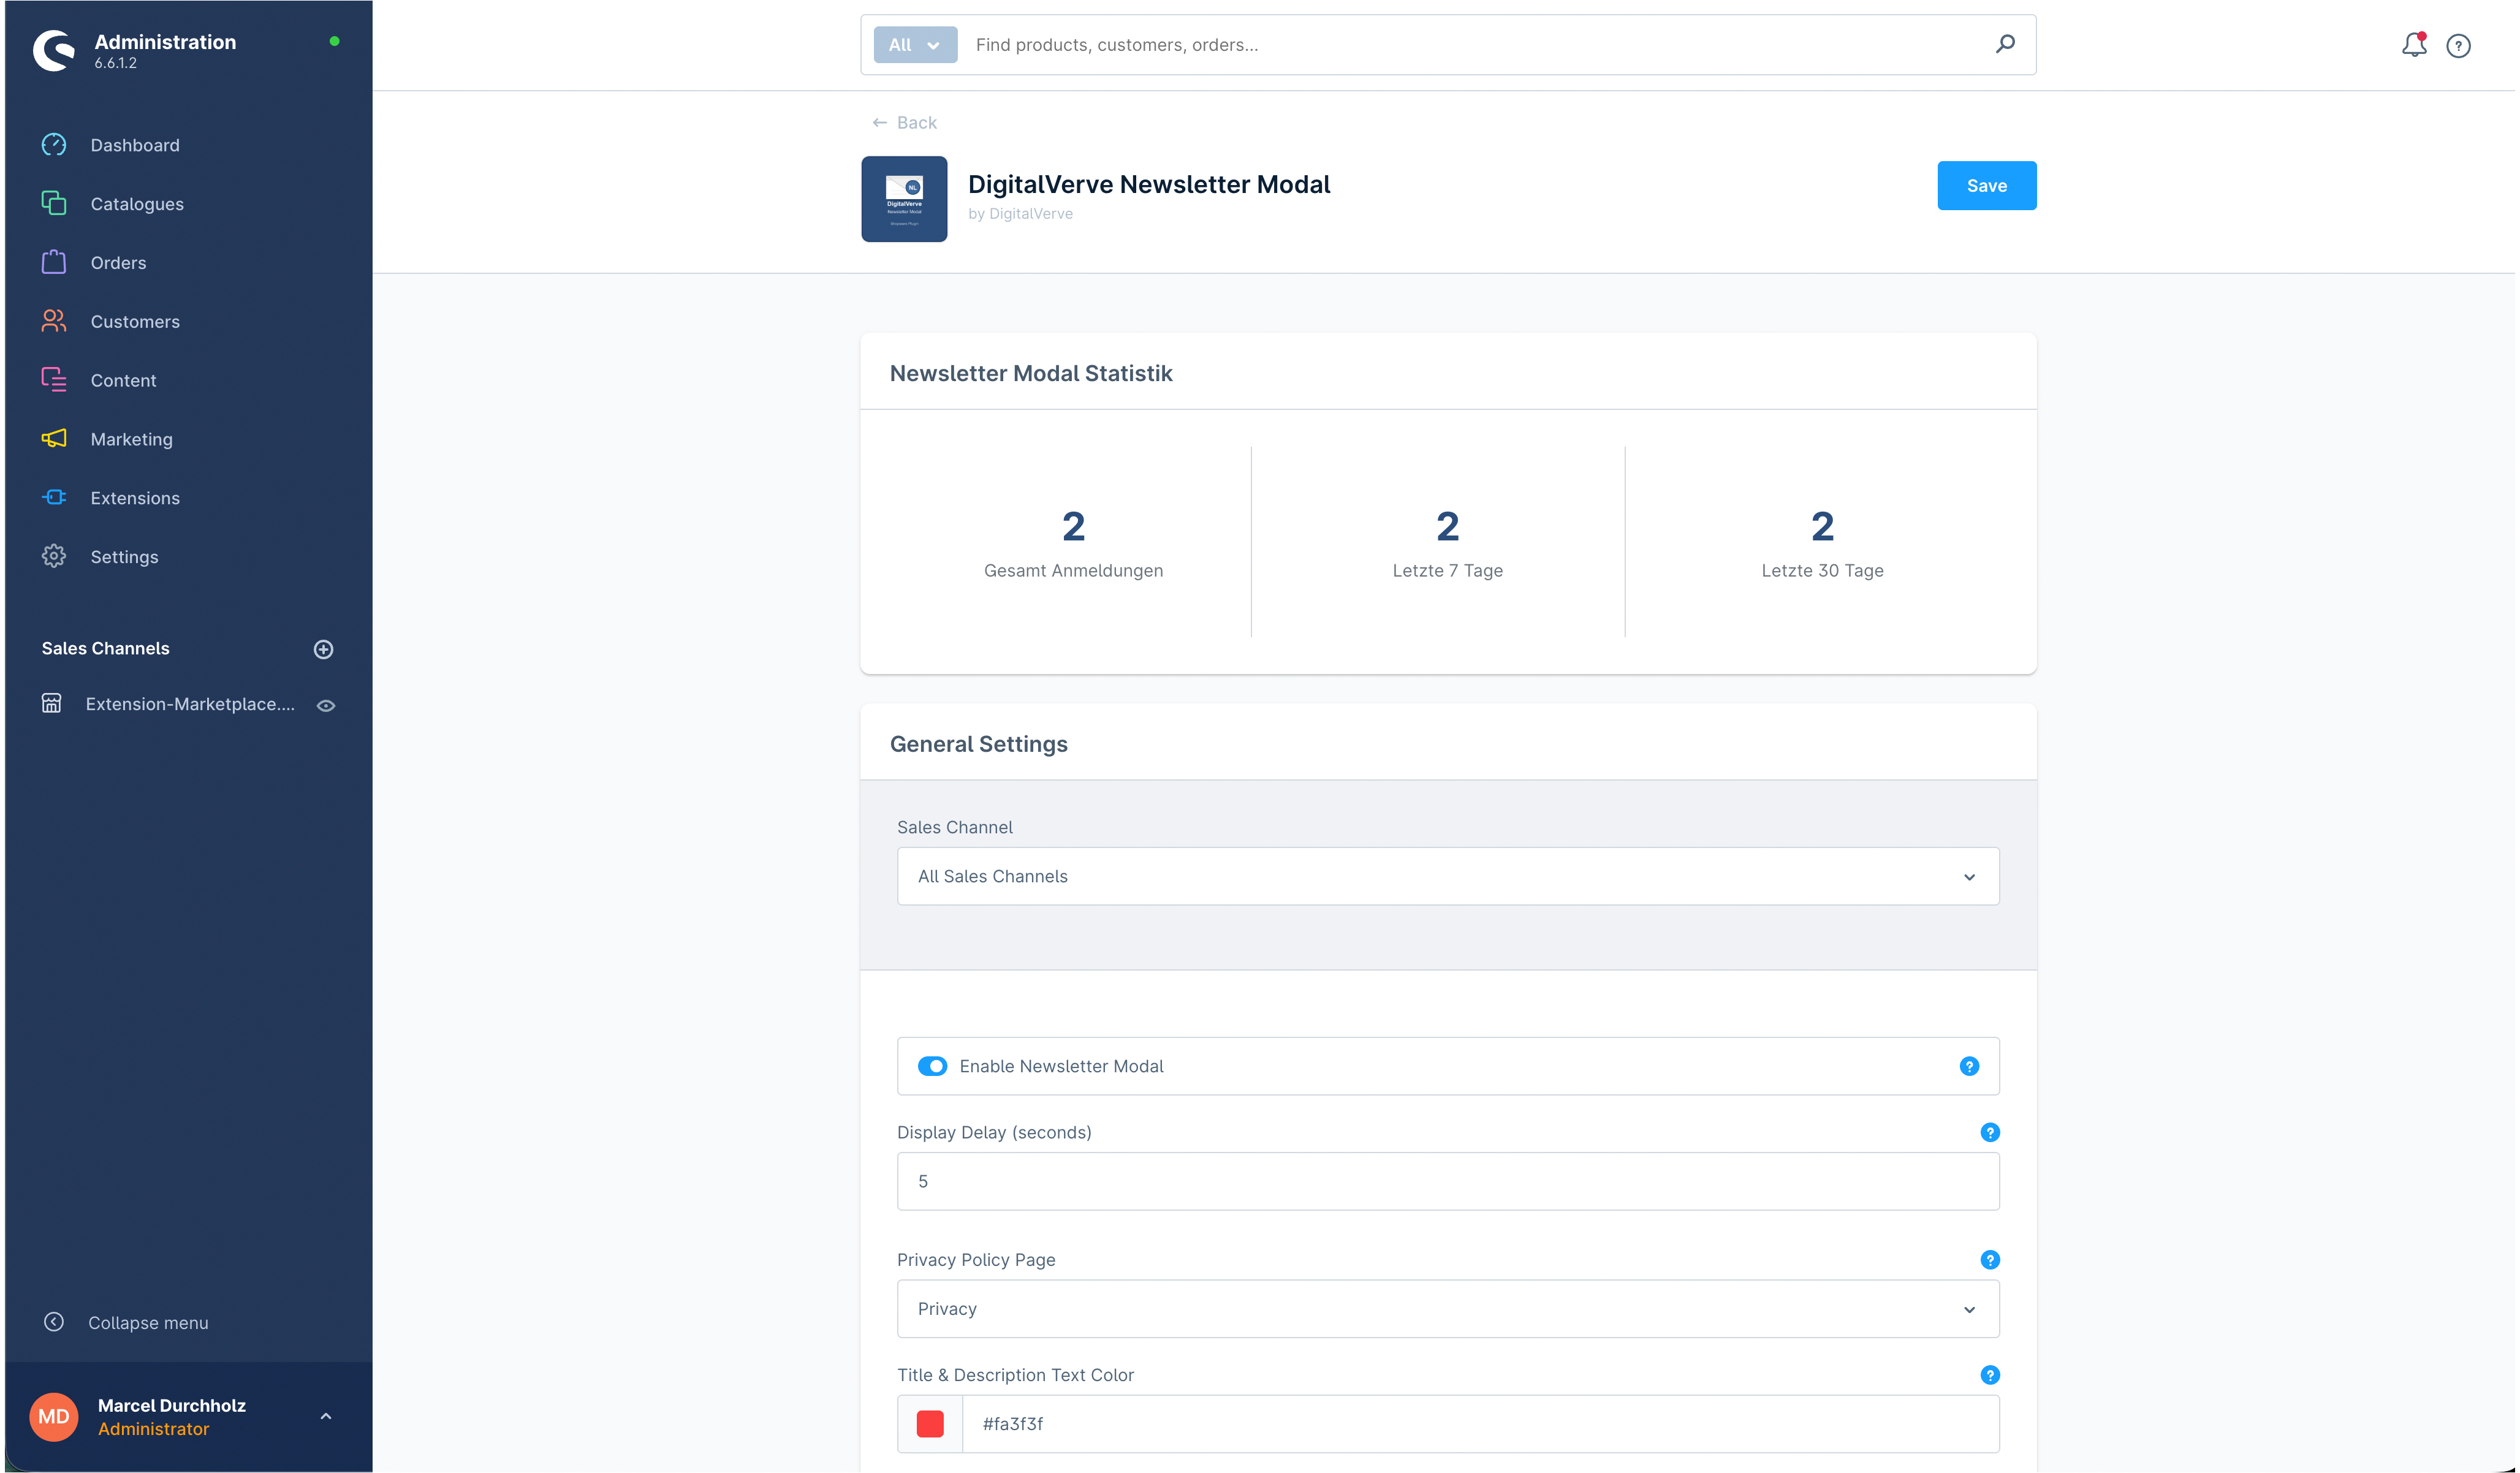This screenshot has width=2520, height=1473.
Task: Open the Sales Channel dropdown
Action: click(1447, 876)
